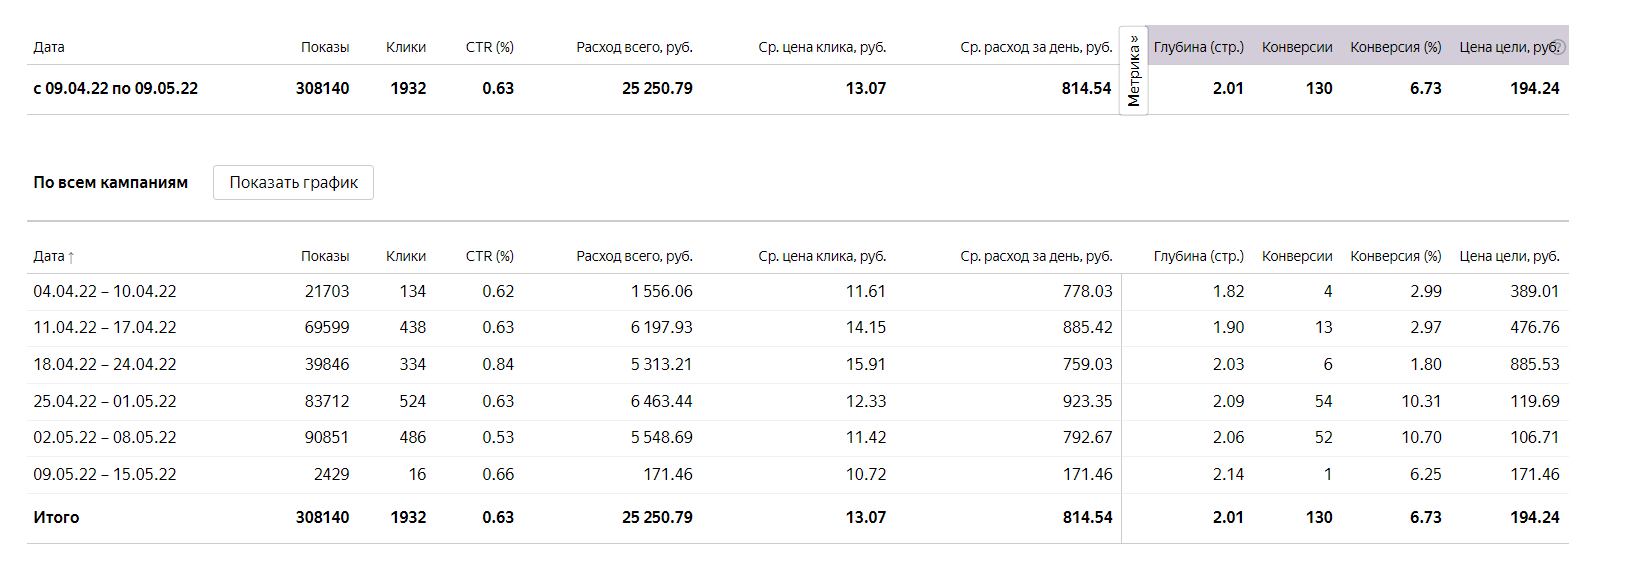This screenshot has height=566, width=1626.
Task: Sort lower table by CTR (%) header
Action: (x=489, y=256)
